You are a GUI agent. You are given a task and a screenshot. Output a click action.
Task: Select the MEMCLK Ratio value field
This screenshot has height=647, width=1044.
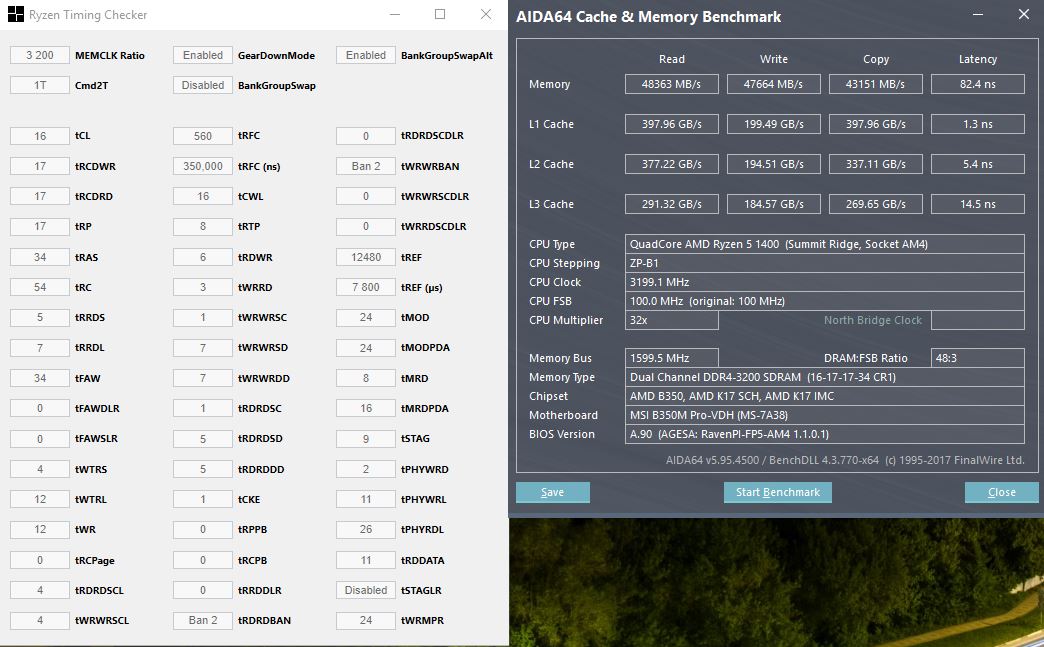pyautogui.click(x=40, y=55)
